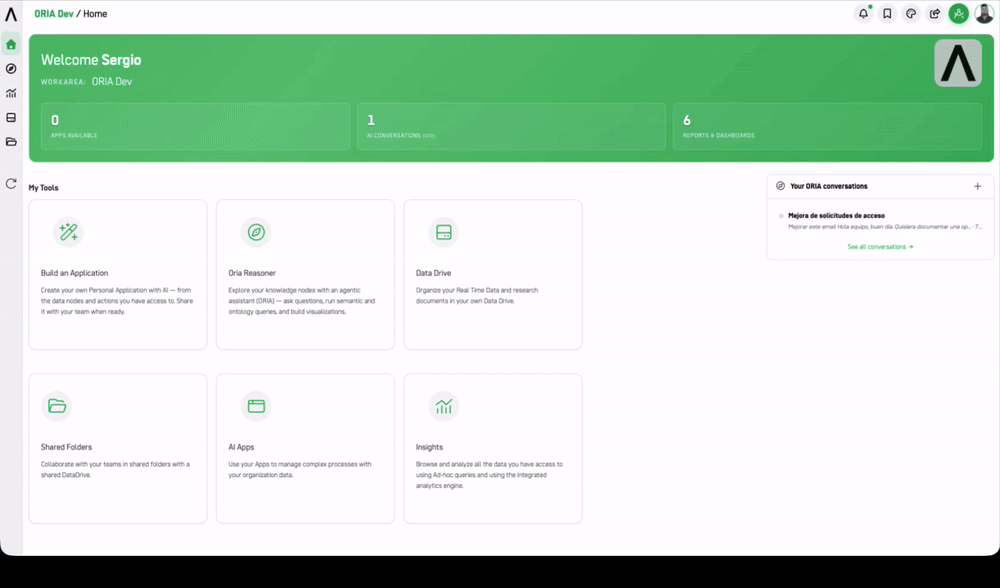Click the compass icon on Oria Reasoner card
The width and height of the screenshot is (1000, 588).
256,232
